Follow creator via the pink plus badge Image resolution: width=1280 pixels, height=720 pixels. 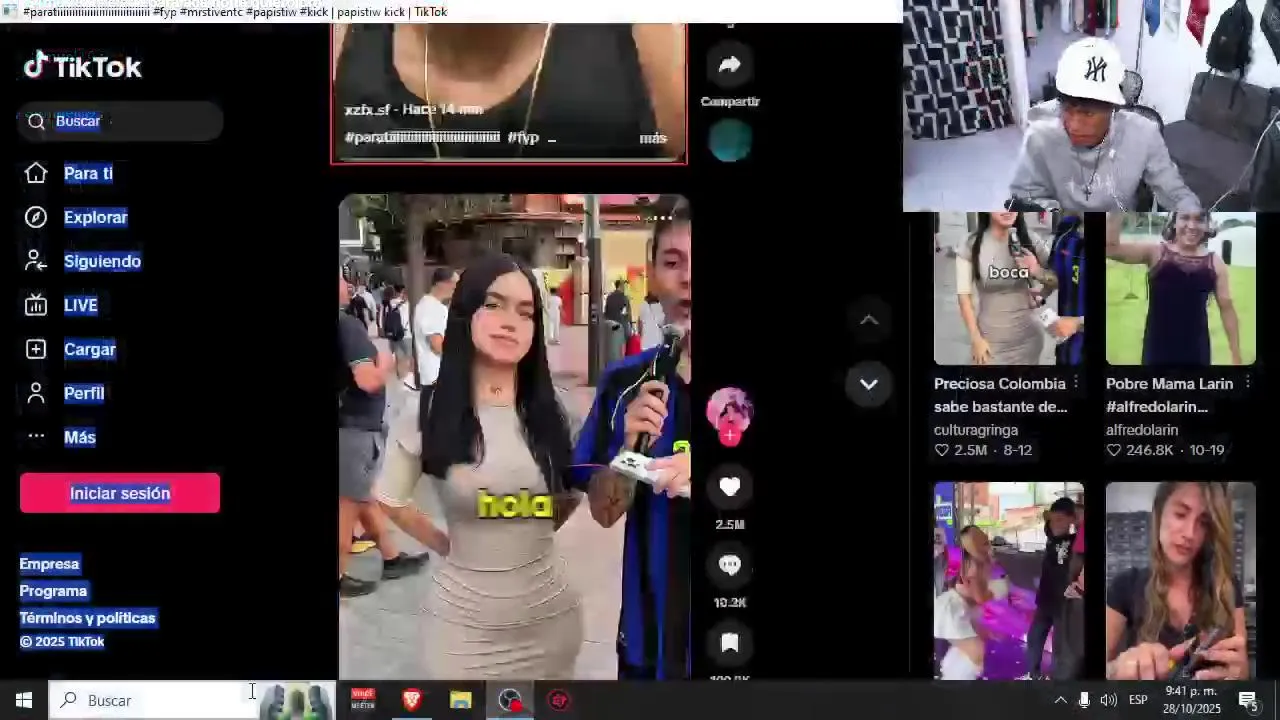pos(730,436)
